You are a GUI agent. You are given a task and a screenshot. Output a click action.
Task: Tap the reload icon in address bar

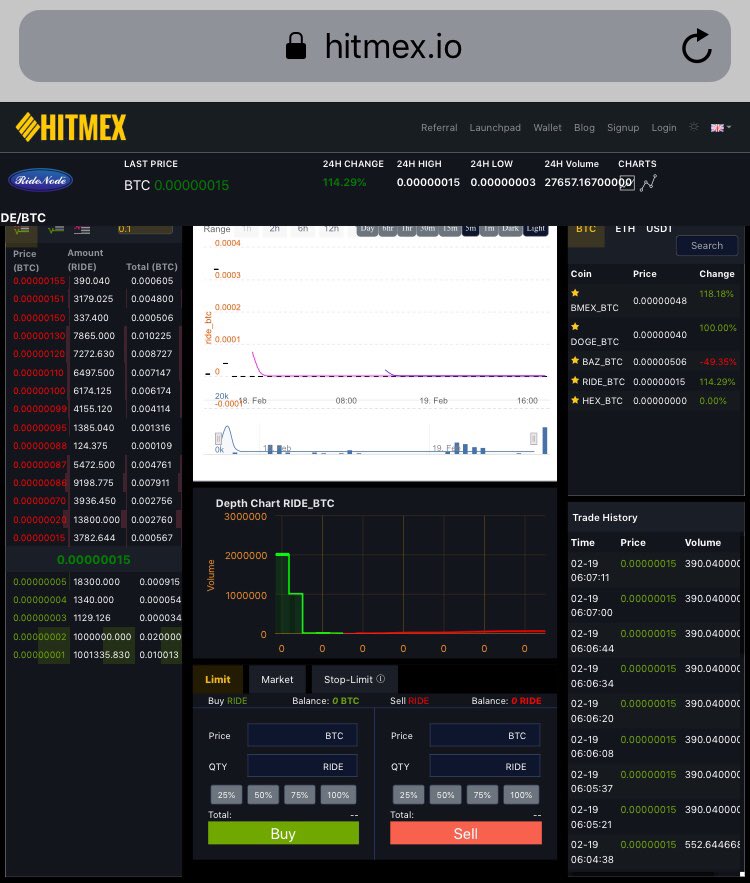pos(697,46)
